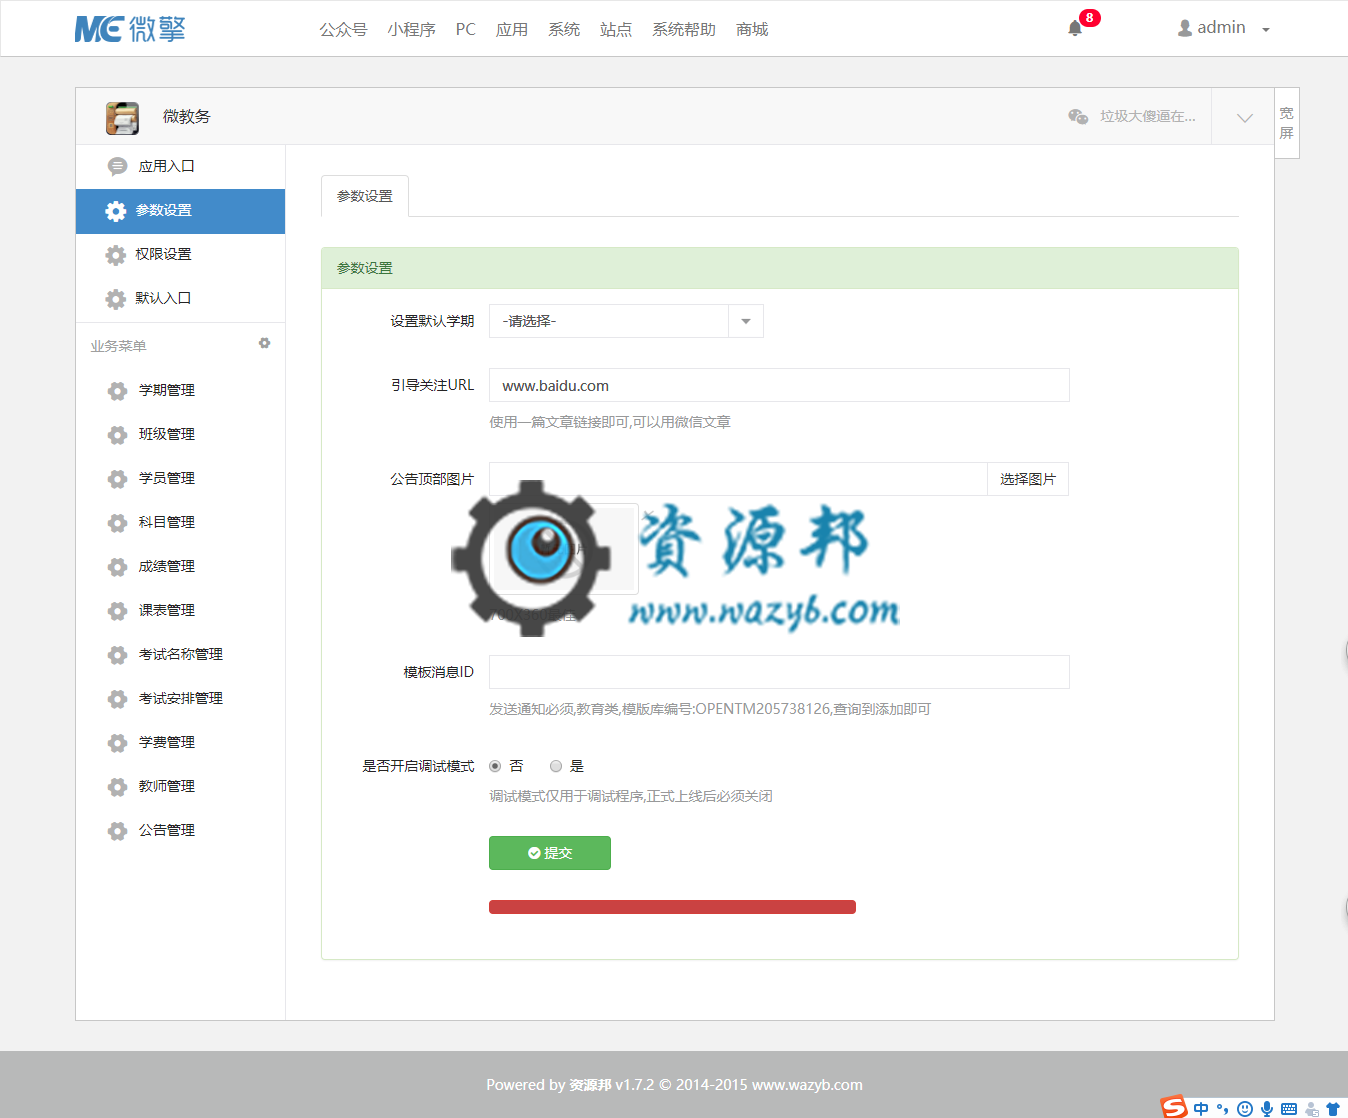Click the input method soft keyboard icon
This screenshot has height=1118, width=1348.
1289,1108
